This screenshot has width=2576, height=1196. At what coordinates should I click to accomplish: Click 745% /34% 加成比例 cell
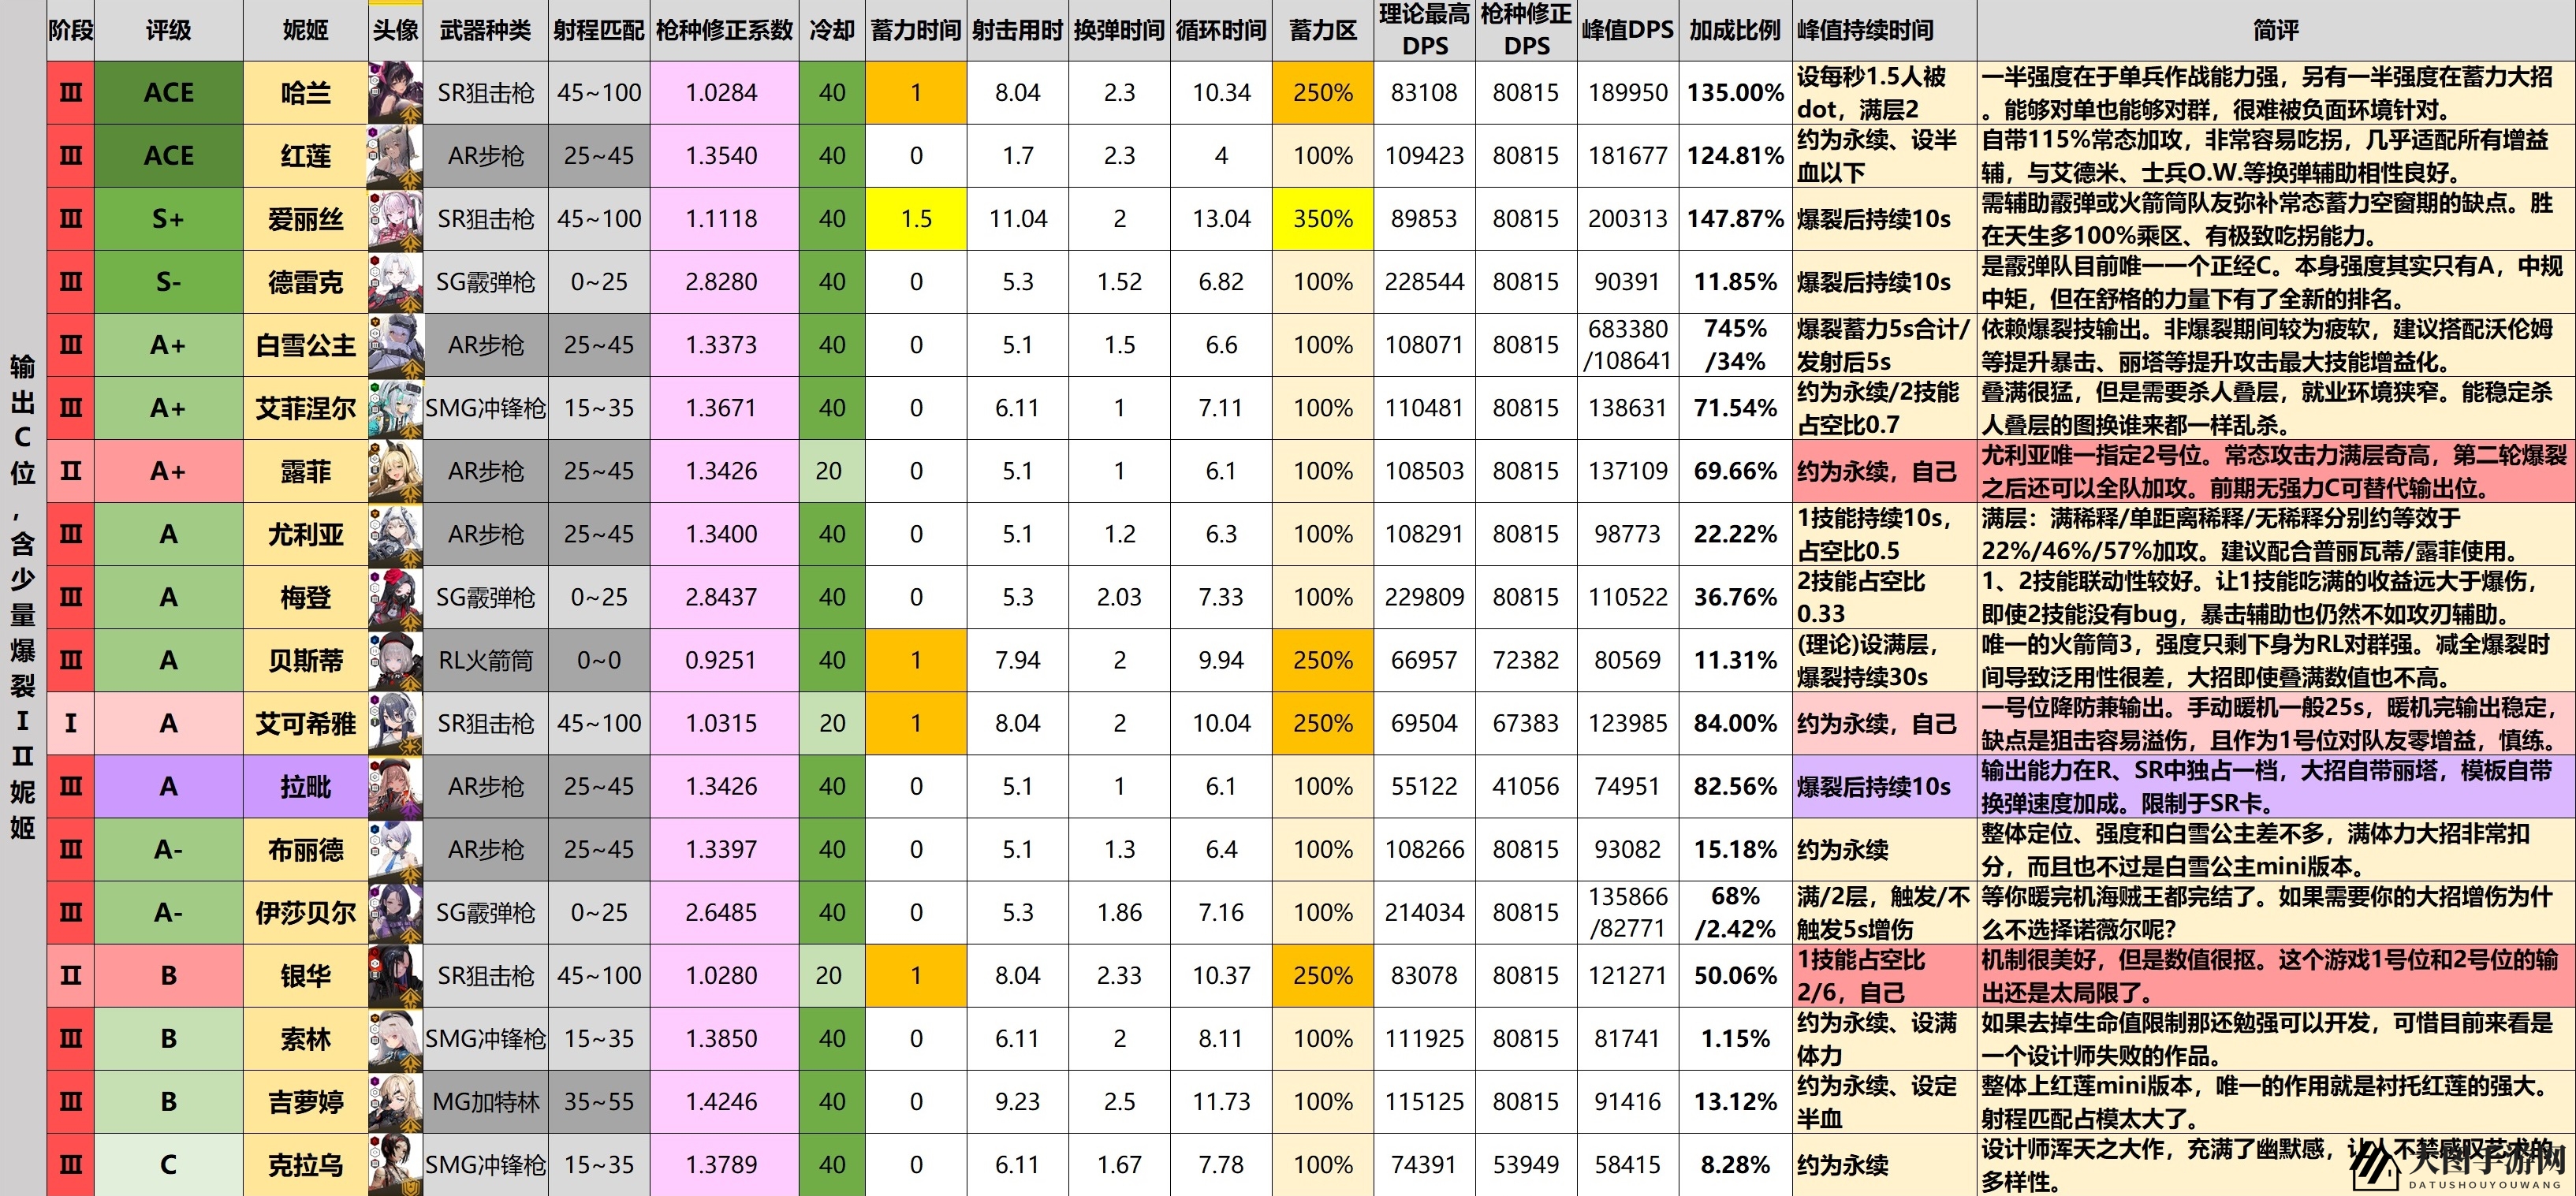1735,345
